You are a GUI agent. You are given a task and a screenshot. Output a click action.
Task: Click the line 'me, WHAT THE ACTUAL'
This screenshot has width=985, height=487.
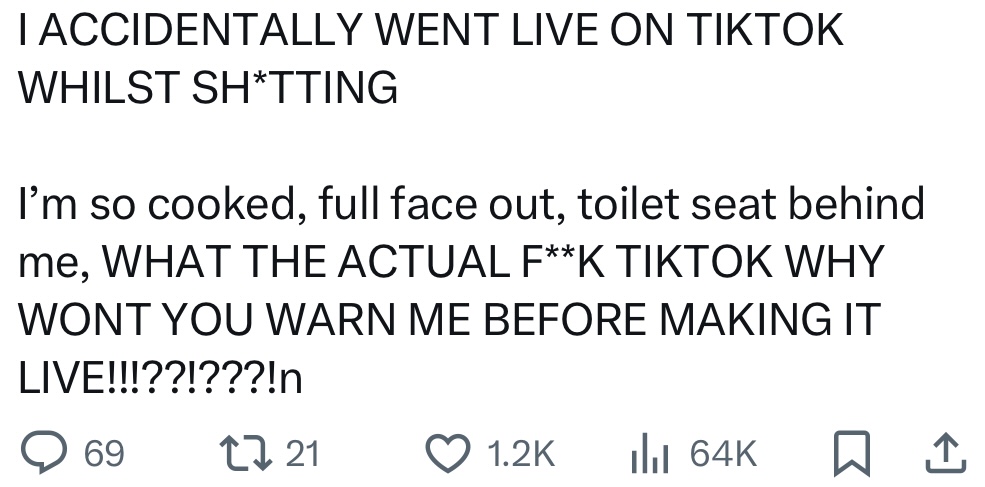pos(450,262)
